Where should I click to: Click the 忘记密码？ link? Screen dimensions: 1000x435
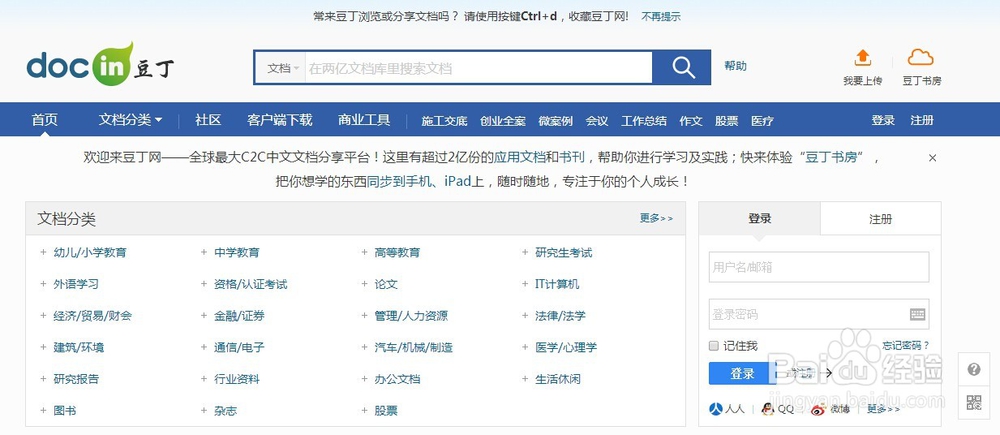tap(906, 346)
